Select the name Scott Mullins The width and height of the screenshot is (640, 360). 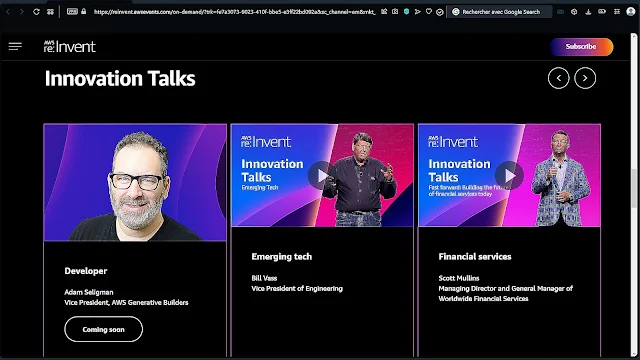point(459,278)
